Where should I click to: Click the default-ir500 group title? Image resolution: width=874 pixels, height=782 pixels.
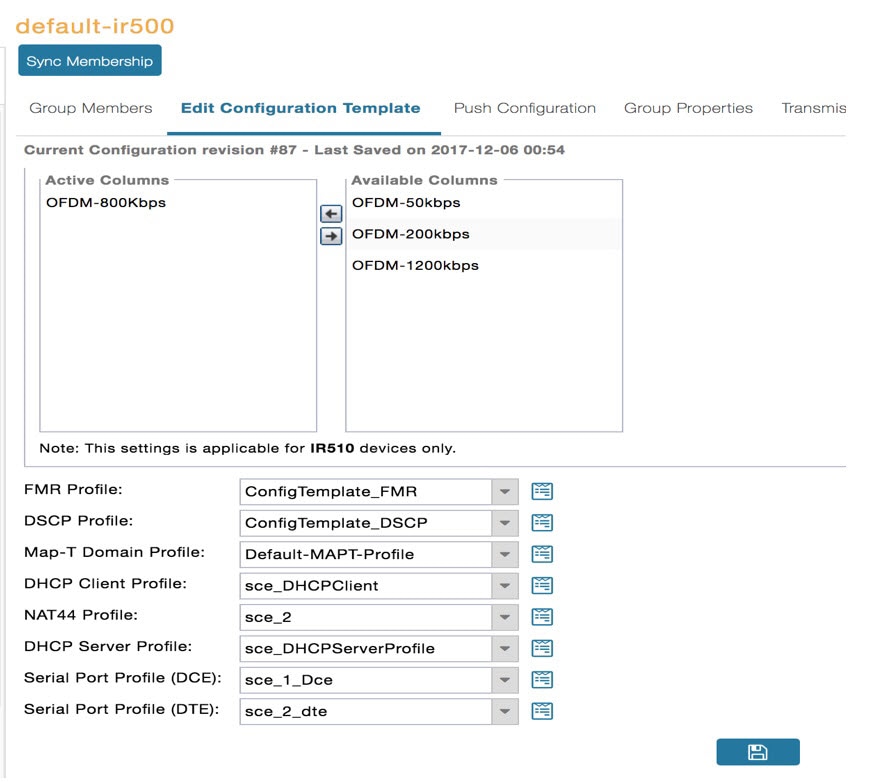click(95, 26)
